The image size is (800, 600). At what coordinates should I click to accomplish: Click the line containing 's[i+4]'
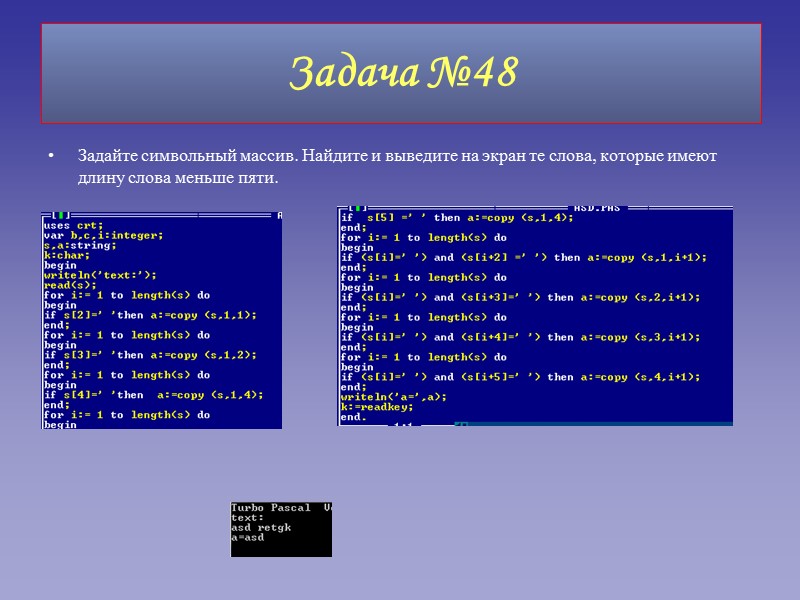(x=520, y=337)
